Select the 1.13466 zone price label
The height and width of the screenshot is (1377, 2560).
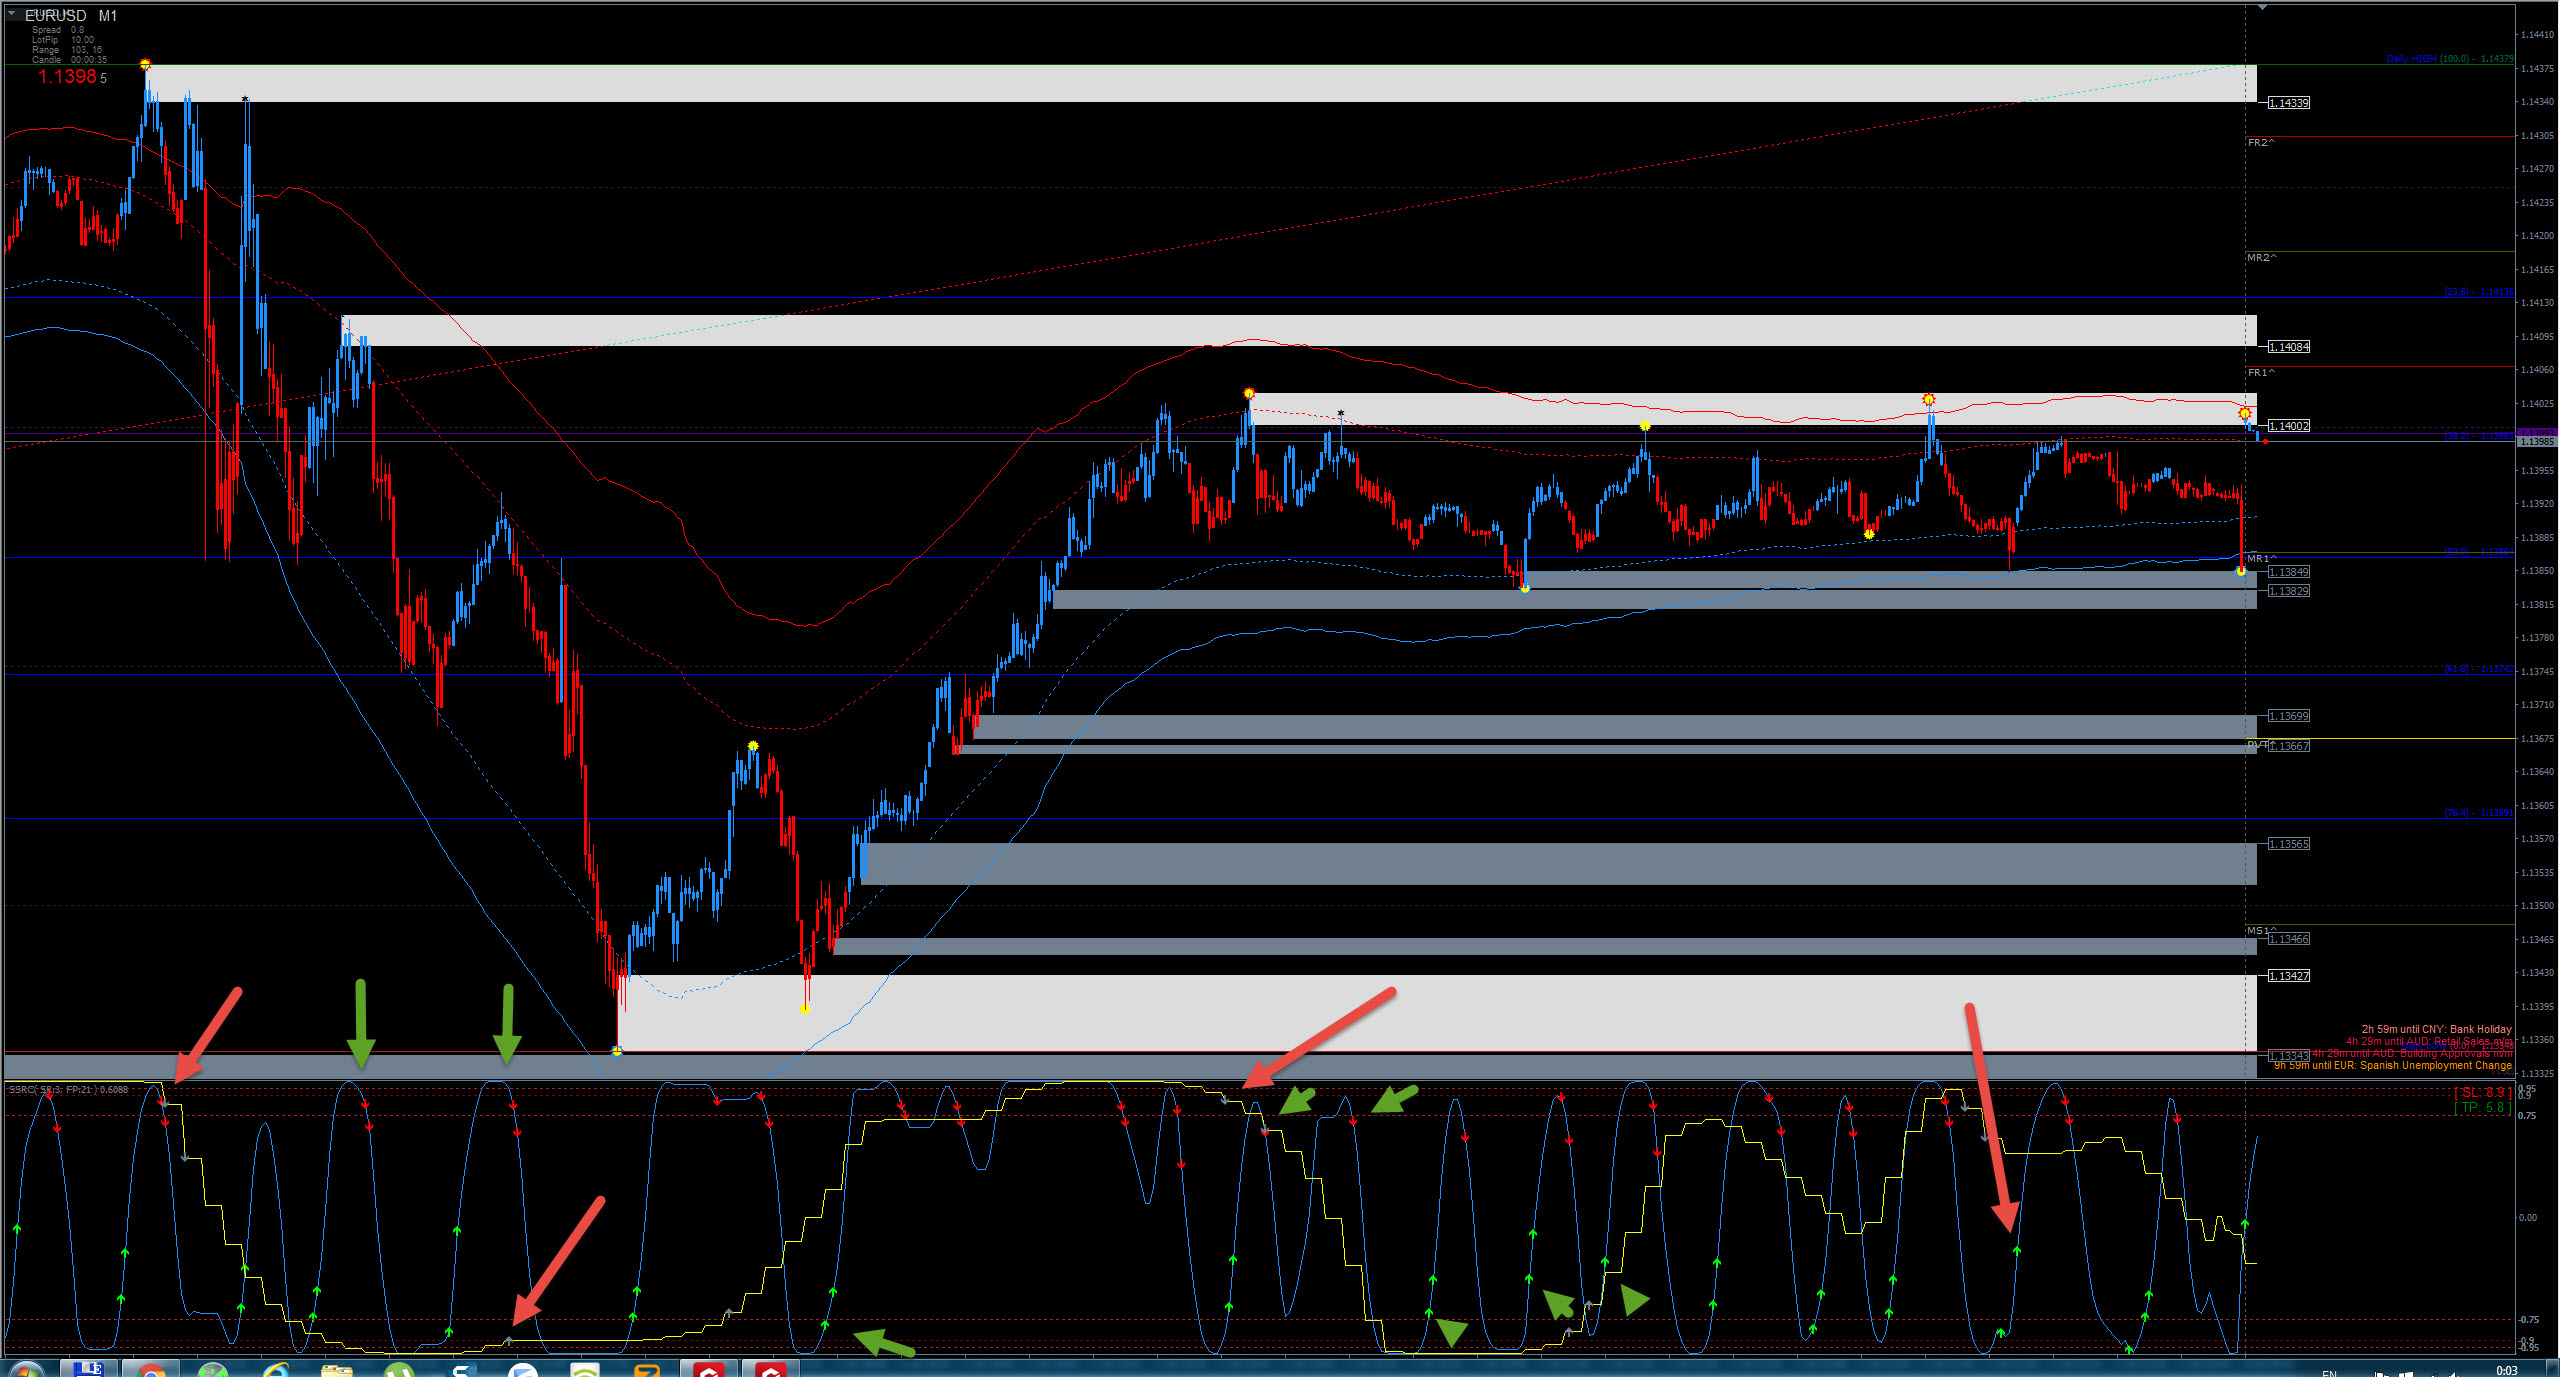[x=2288, y=939]
